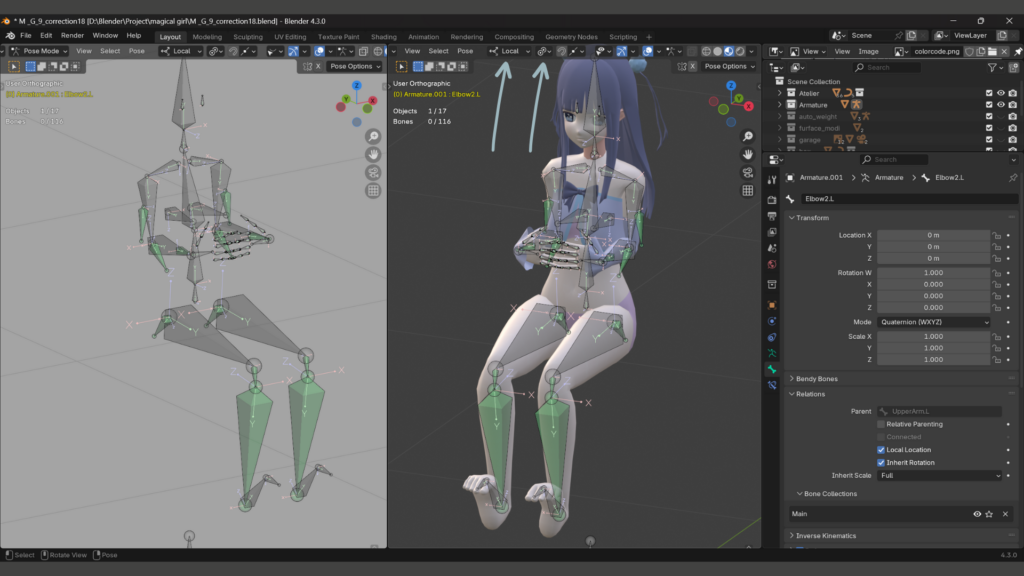
Task: Open the Render menu
Action: click(x=72, y=35)
